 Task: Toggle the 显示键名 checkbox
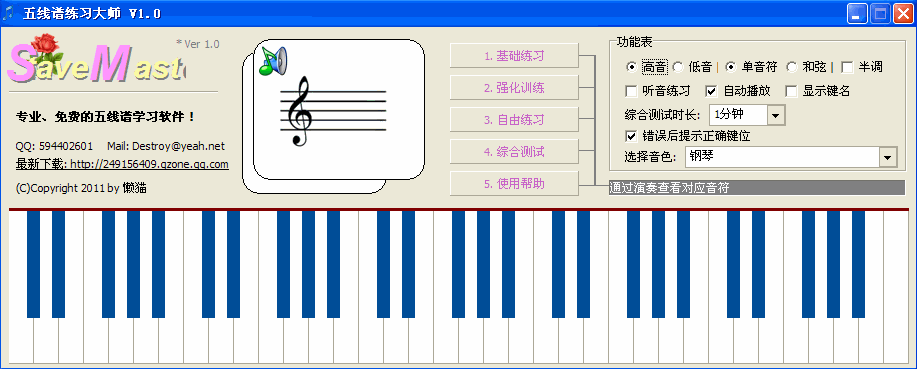pos(791,91)
